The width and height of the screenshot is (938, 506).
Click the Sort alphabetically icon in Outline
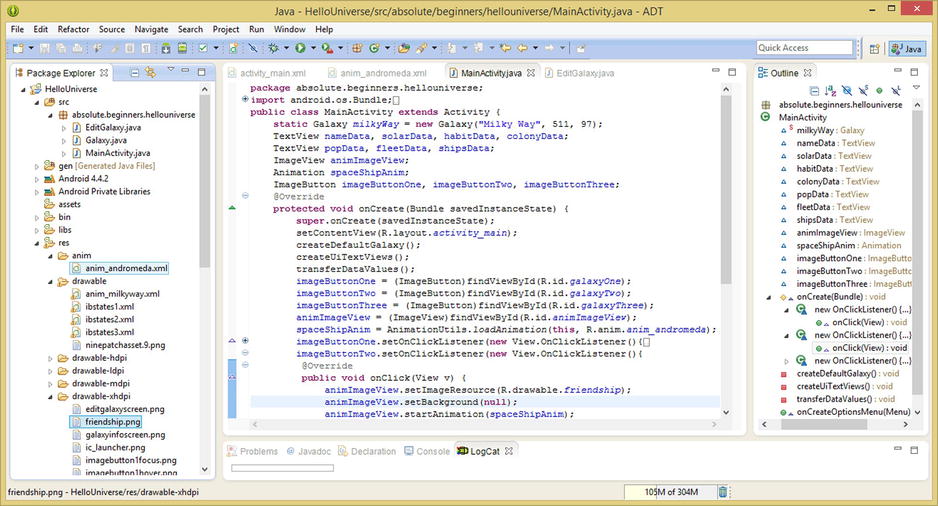point(832,90)
